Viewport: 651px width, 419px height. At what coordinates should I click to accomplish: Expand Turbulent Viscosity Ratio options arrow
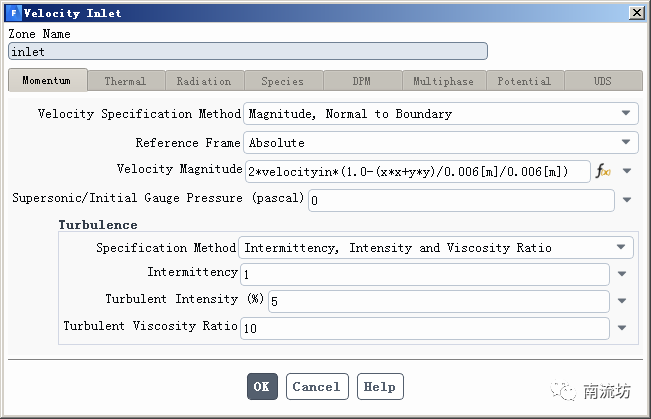622,328
